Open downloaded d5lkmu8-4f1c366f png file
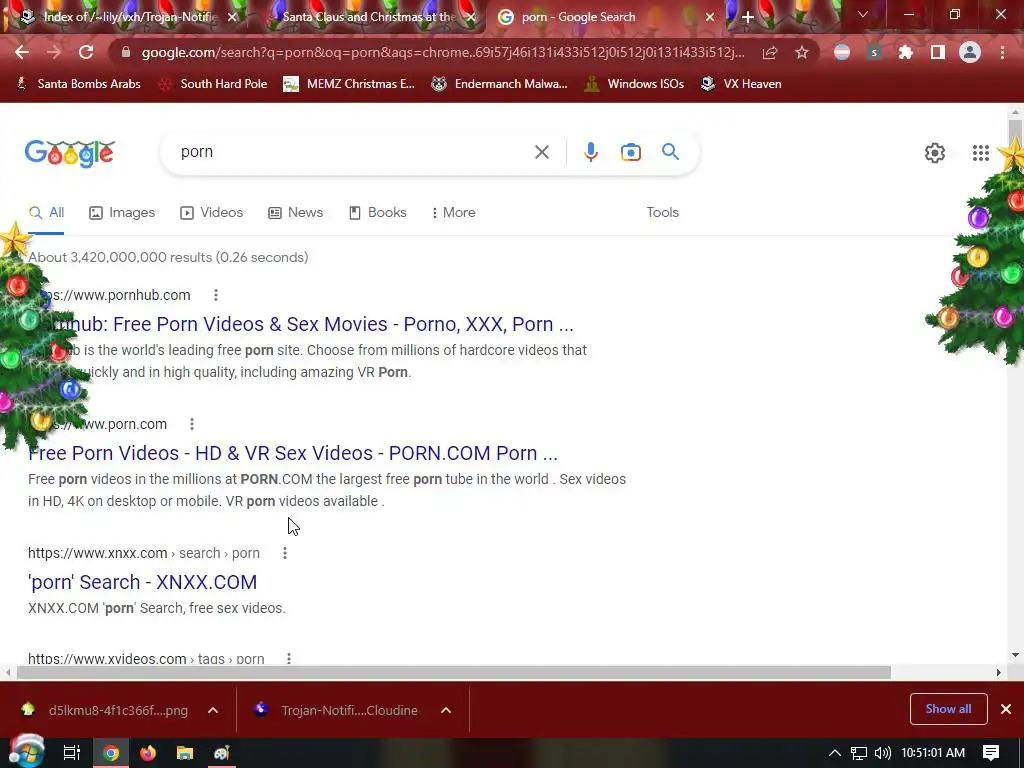1024x768 pixels. click(104, 710)
